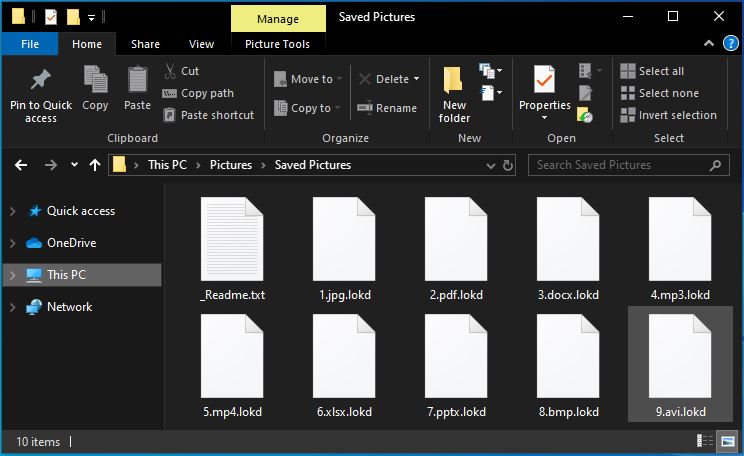
Task: Open the Delete dropdown arrow
Action: (416, 79)
